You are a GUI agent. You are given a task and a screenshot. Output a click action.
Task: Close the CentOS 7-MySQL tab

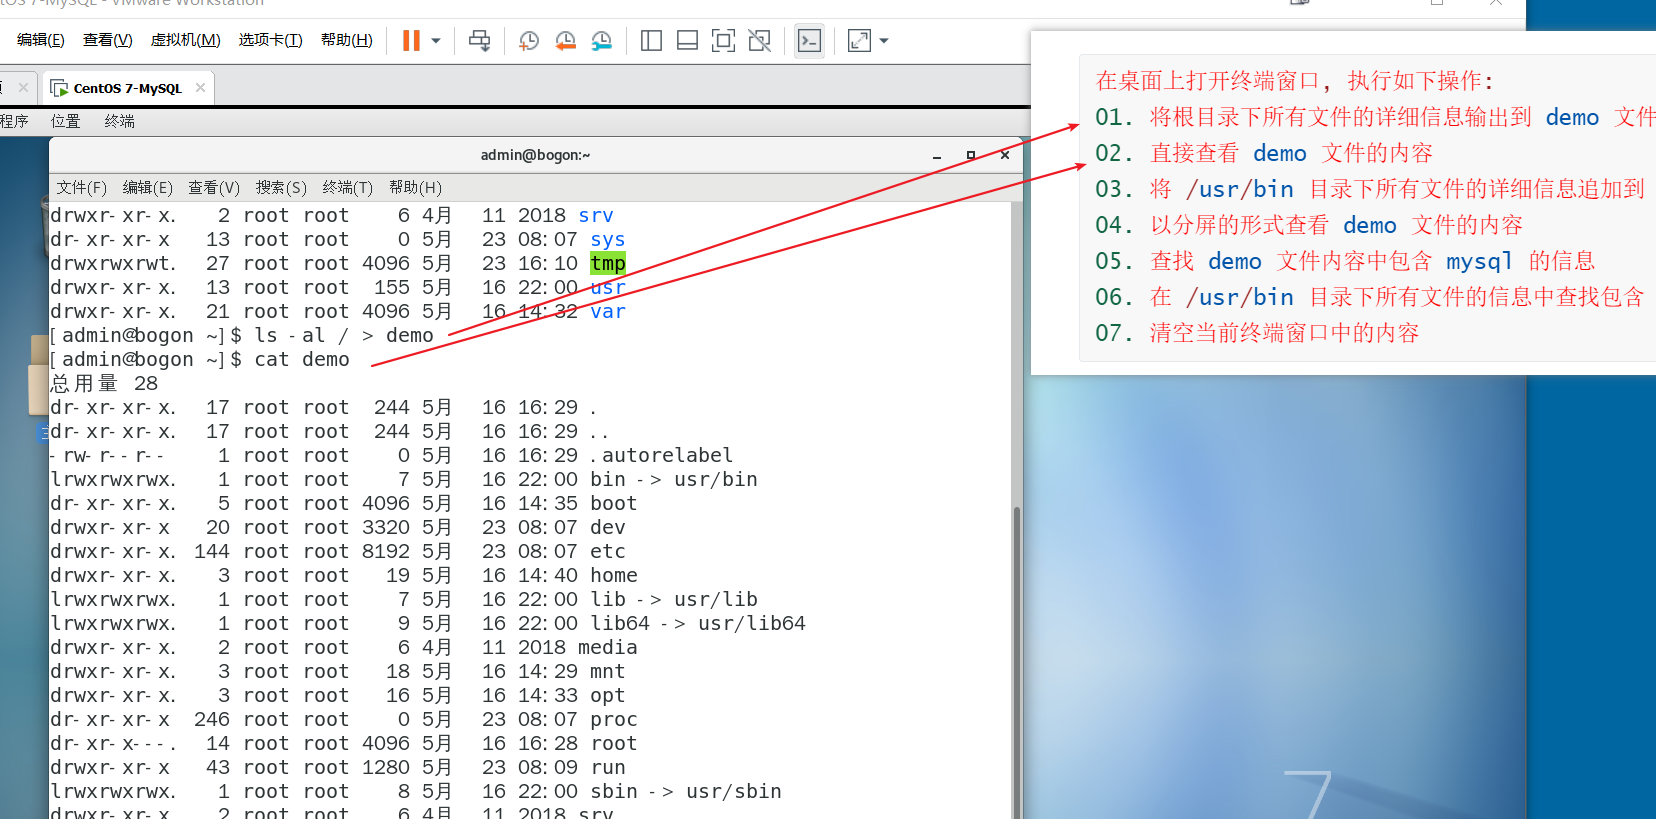click(x=200, y=88)
